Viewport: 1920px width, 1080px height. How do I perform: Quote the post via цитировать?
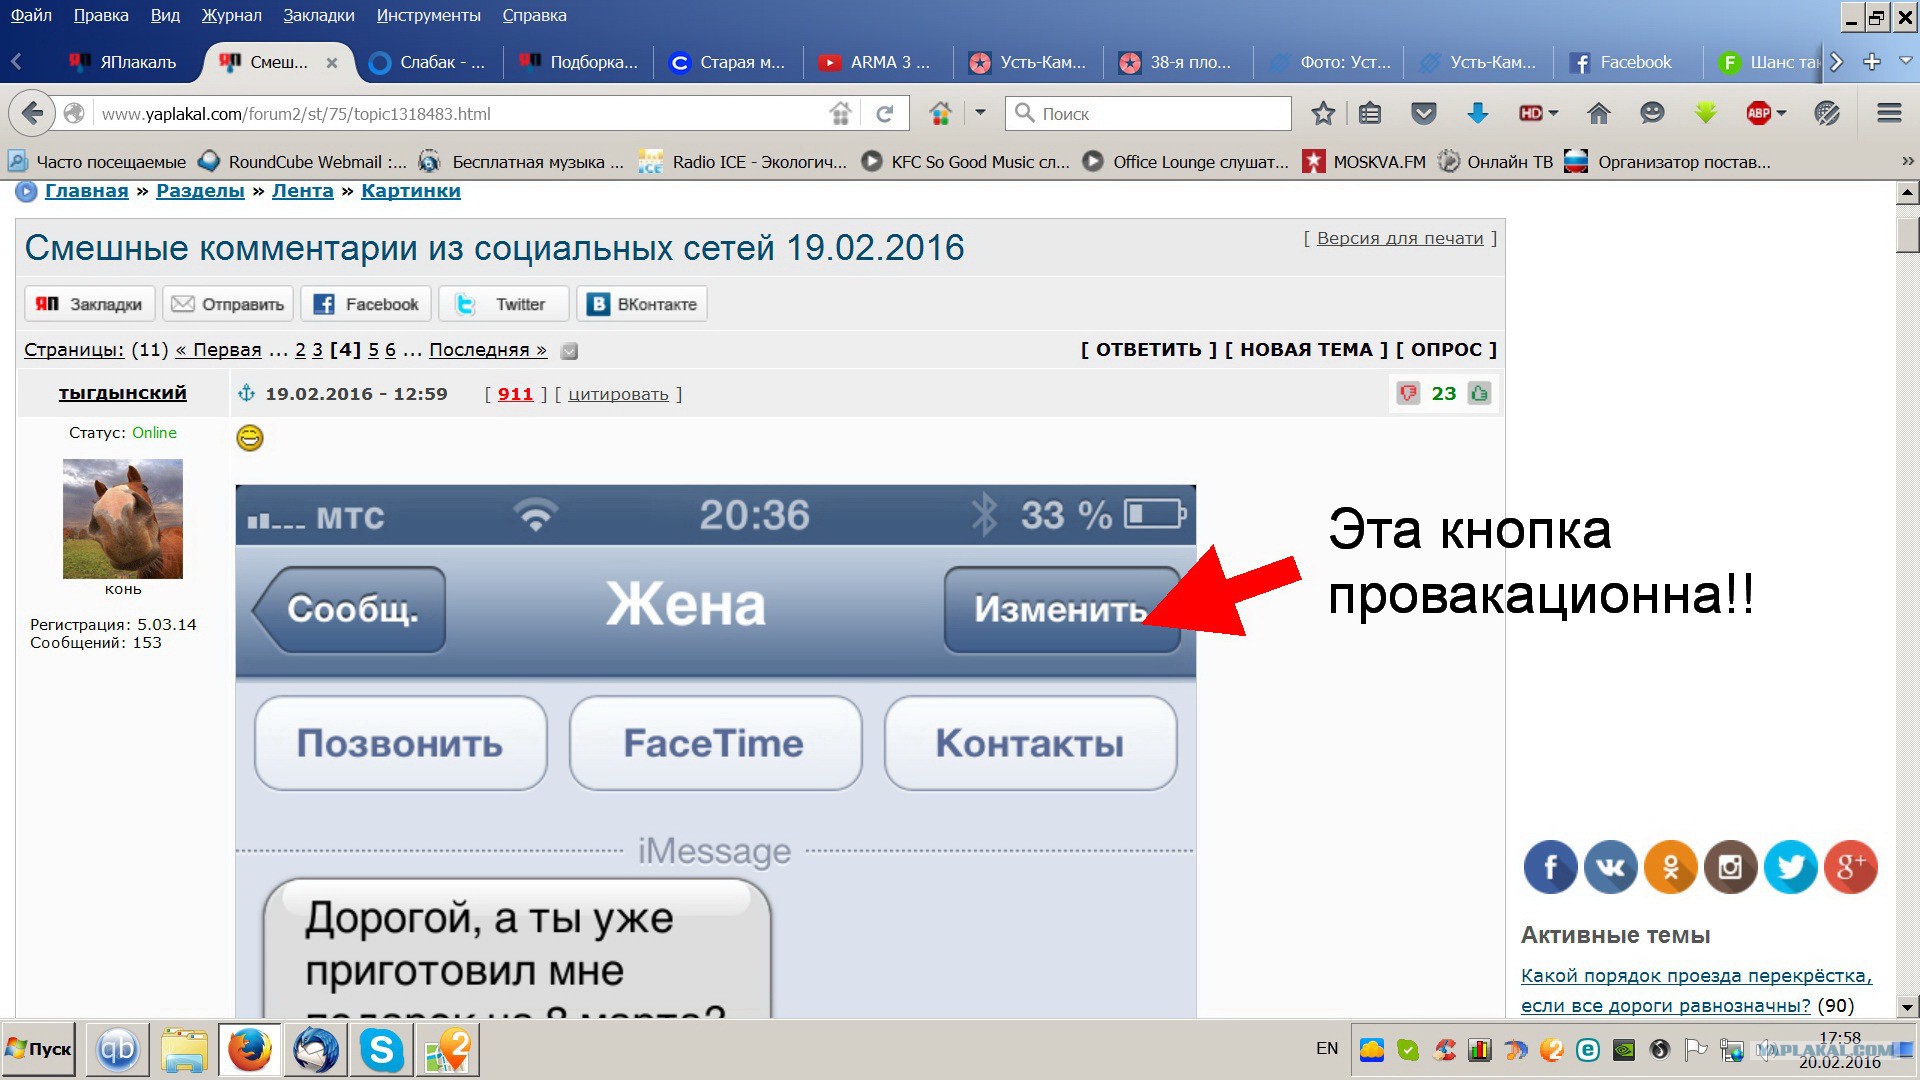(618, 394)
